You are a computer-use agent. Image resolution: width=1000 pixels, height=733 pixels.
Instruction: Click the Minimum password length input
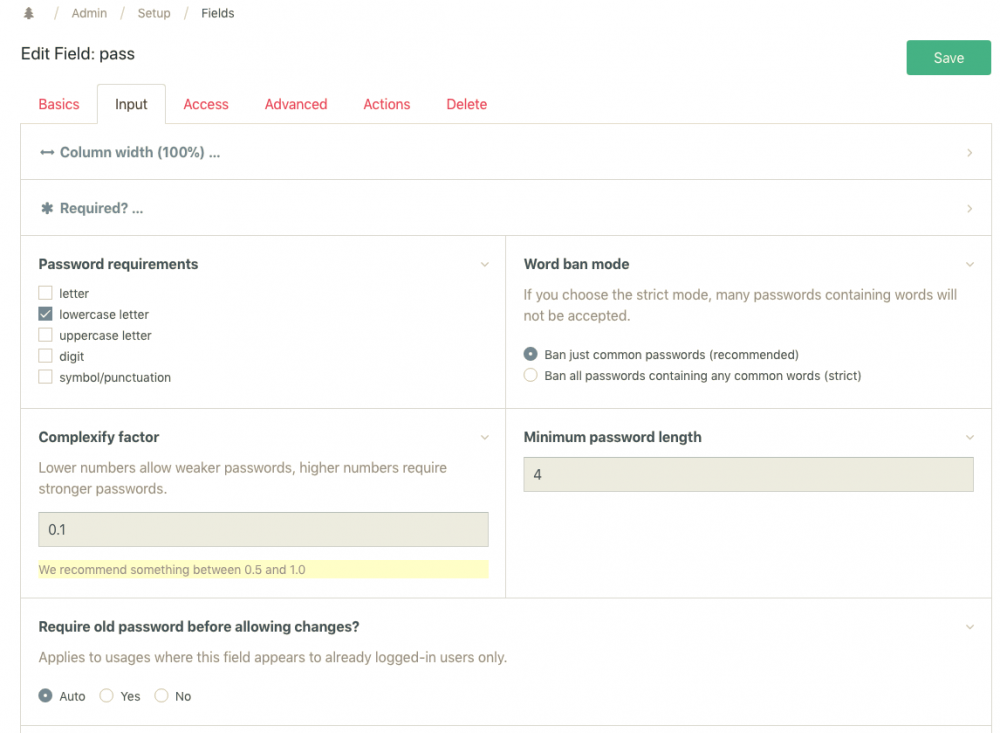coord(748,475)
